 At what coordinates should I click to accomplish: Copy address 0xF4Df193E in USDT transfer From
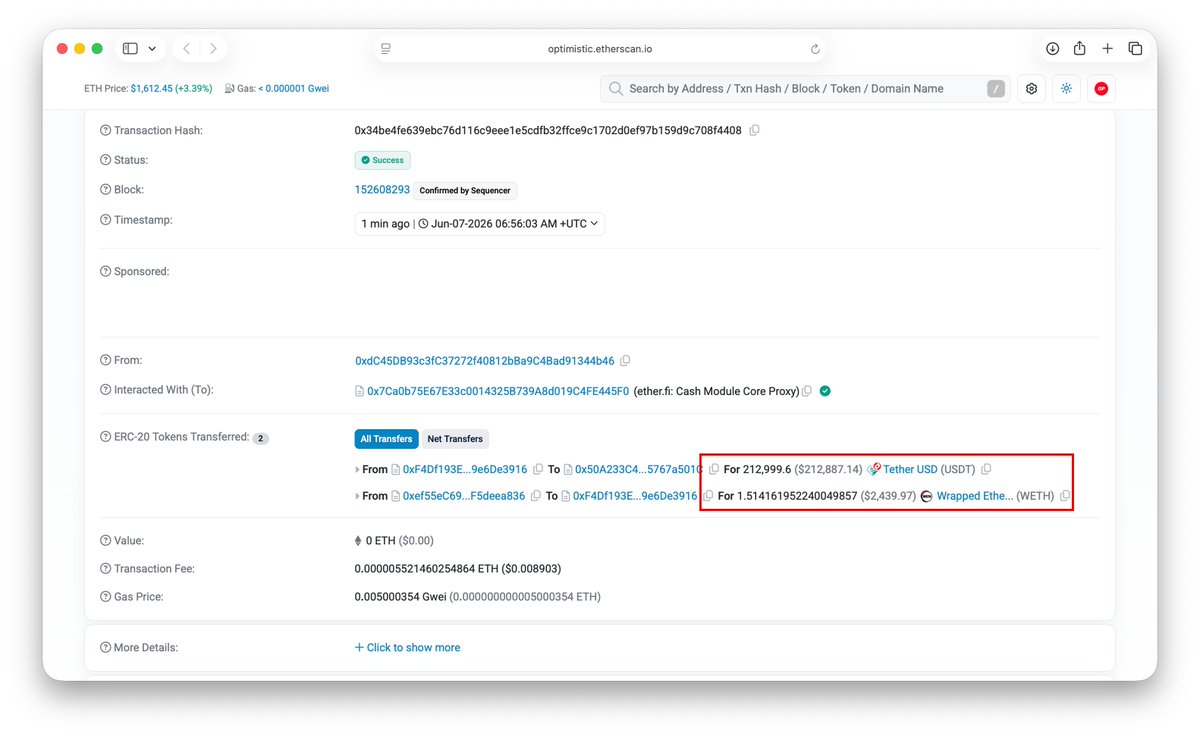coord(538,469)
